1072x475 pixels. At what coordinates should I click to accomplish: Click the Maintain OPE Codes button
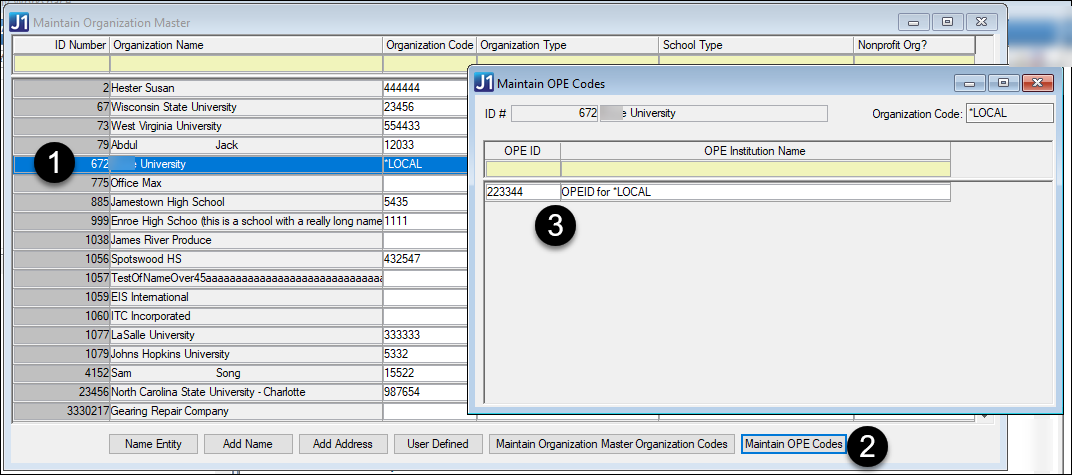(x=794, y=444)
